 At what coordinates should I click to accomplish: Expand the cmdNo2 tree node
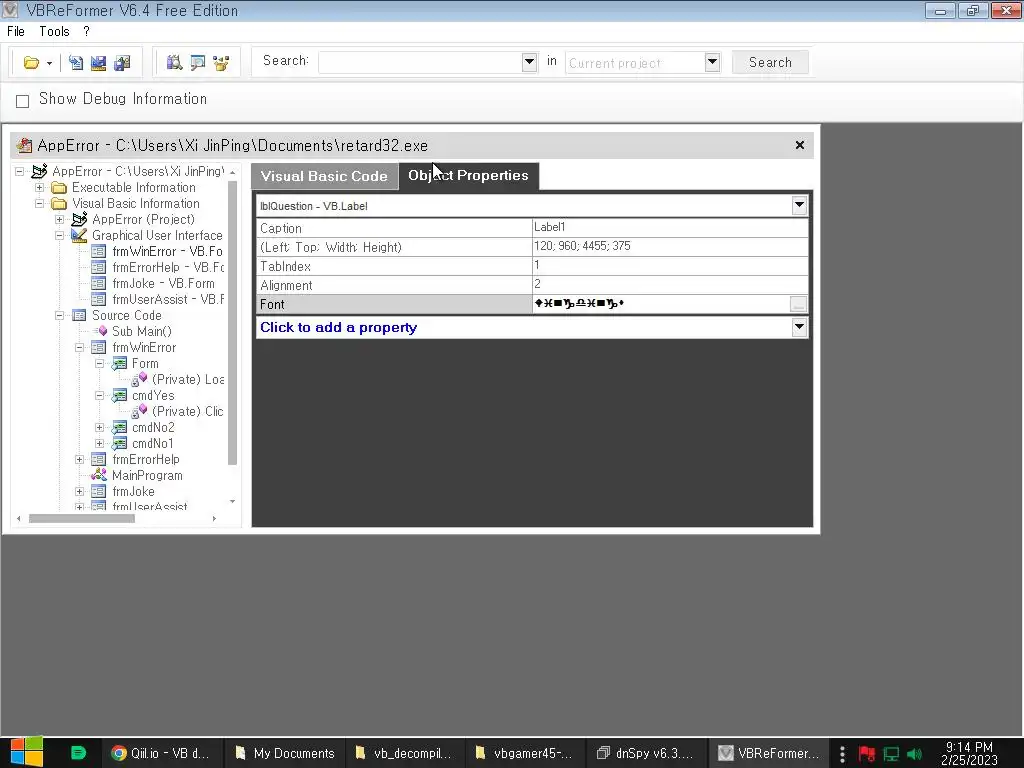pyautogui.click(x=99, y=428)
